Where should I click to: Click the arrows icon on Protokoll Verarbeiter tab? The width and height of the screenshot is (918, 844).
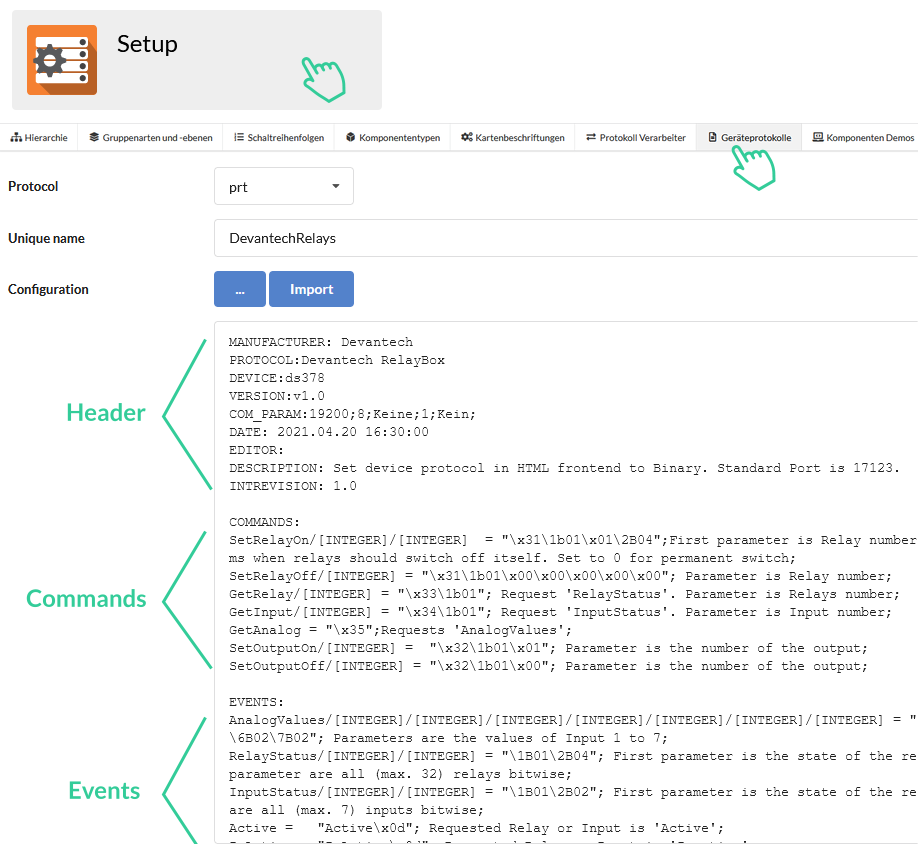[x=592, y=137]
